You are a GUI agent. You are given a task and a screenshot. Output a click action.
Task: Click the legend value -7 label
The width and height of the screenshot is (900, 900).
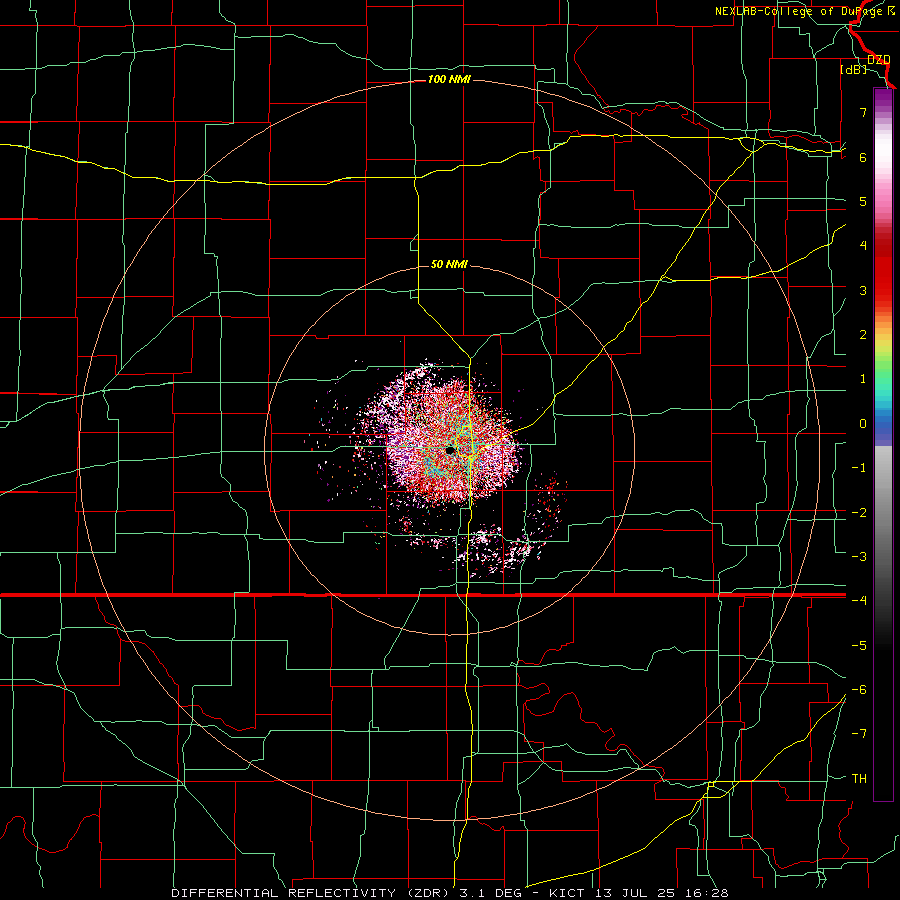pos(859,734)
